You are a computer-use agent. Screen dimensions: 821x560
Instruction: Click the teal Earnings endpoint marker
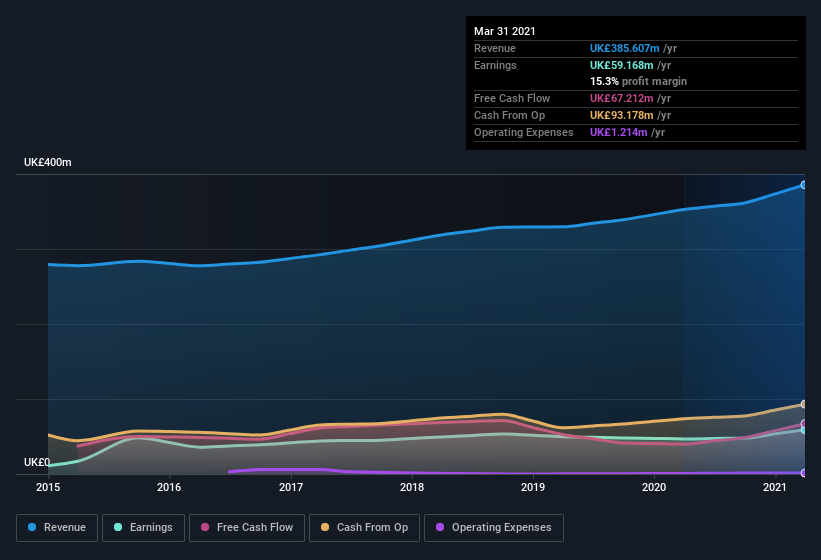804,430
